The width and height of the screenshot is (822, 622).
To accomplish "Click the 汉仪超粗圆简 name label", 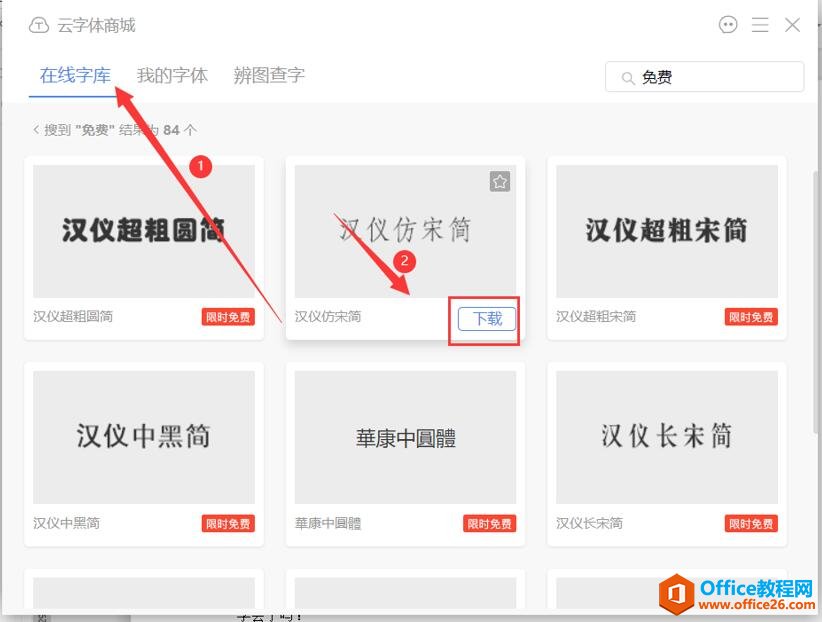I will (73, 316).
